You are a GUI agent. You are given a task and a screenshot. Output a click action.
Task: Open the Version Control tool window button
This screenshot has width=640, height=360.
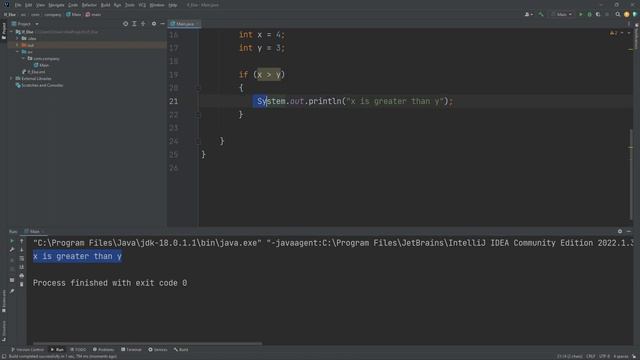tap(27, 349)
